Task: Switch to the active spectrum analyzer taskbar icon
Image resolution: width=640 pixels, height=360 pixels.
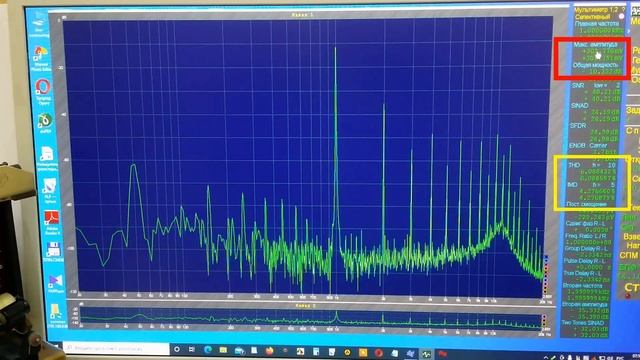Action: (426, 354)
